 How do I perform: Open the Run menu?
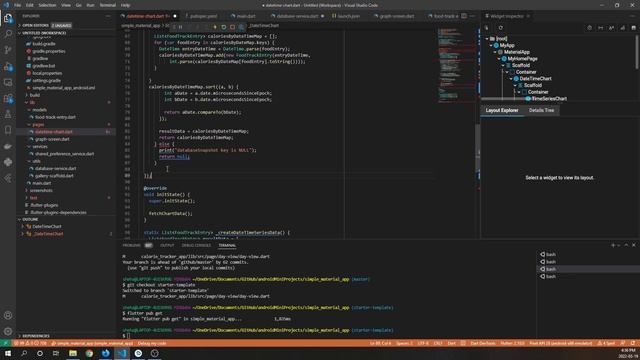(90, 5)
